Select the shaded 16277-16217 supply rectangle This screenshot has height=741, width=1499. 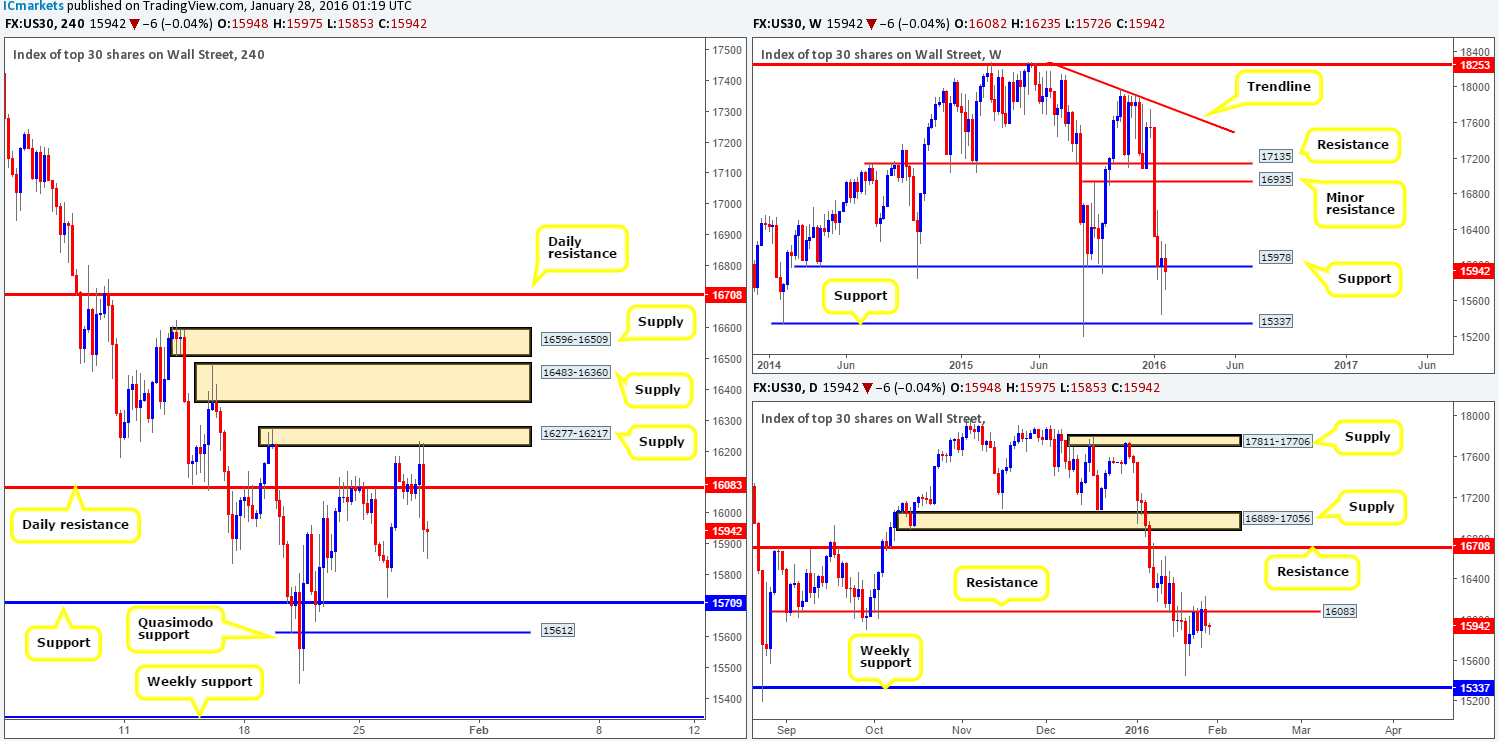pyautogui.click(x=395, y=436)
